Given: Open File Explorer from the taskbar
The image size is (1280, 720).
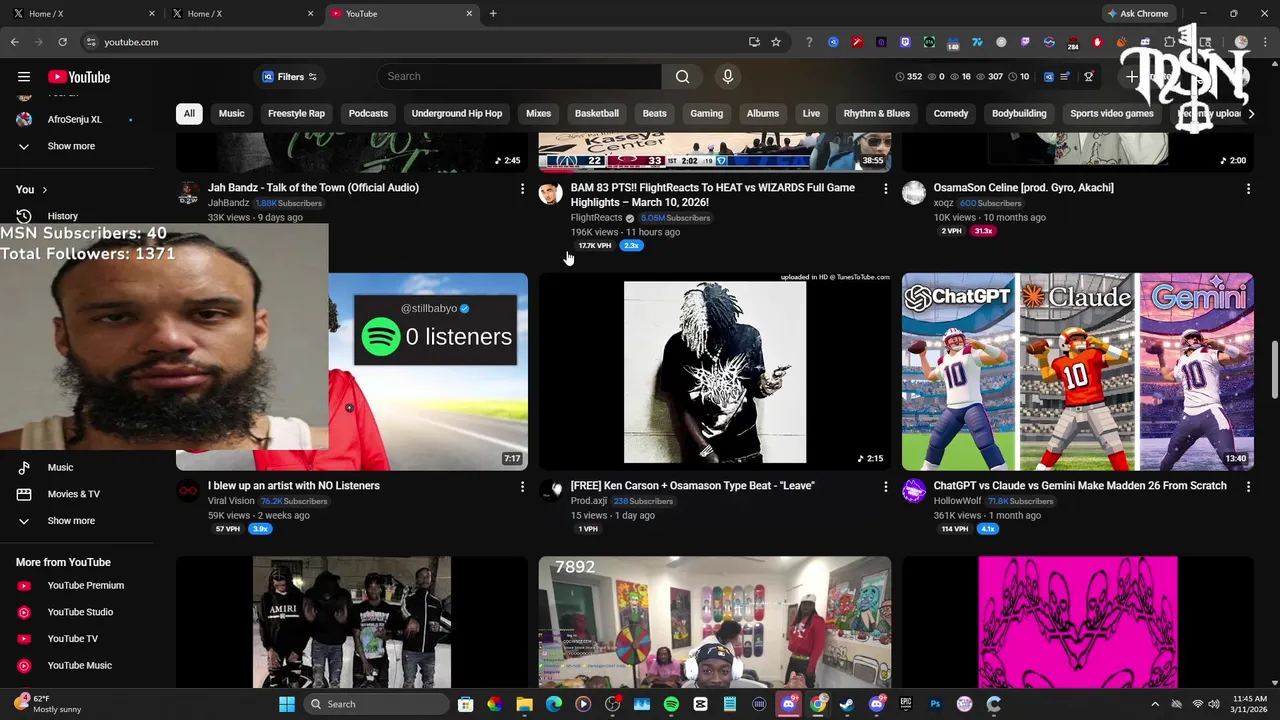Looking at the screenshot, I should (524, 704).
